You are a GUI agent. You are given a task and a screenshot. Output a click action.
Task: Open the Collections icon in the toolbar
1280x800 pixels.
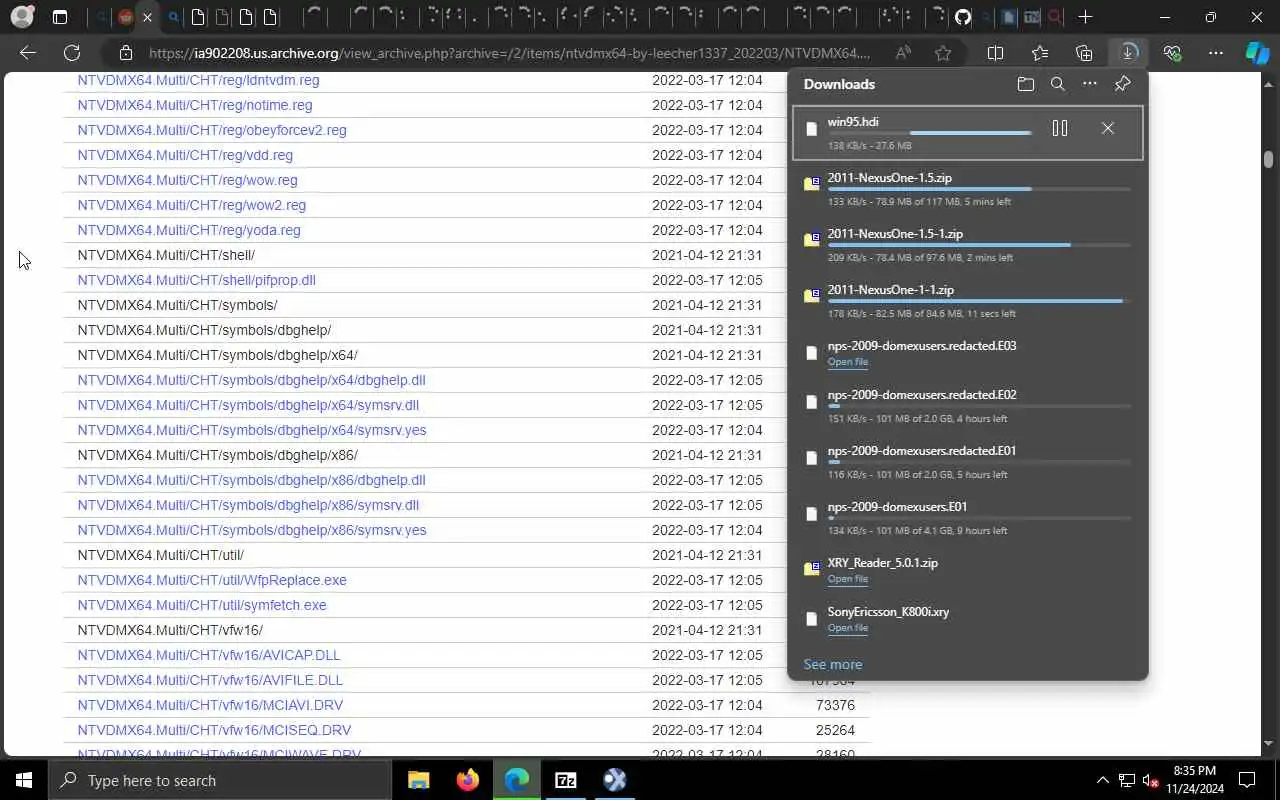1084,53
